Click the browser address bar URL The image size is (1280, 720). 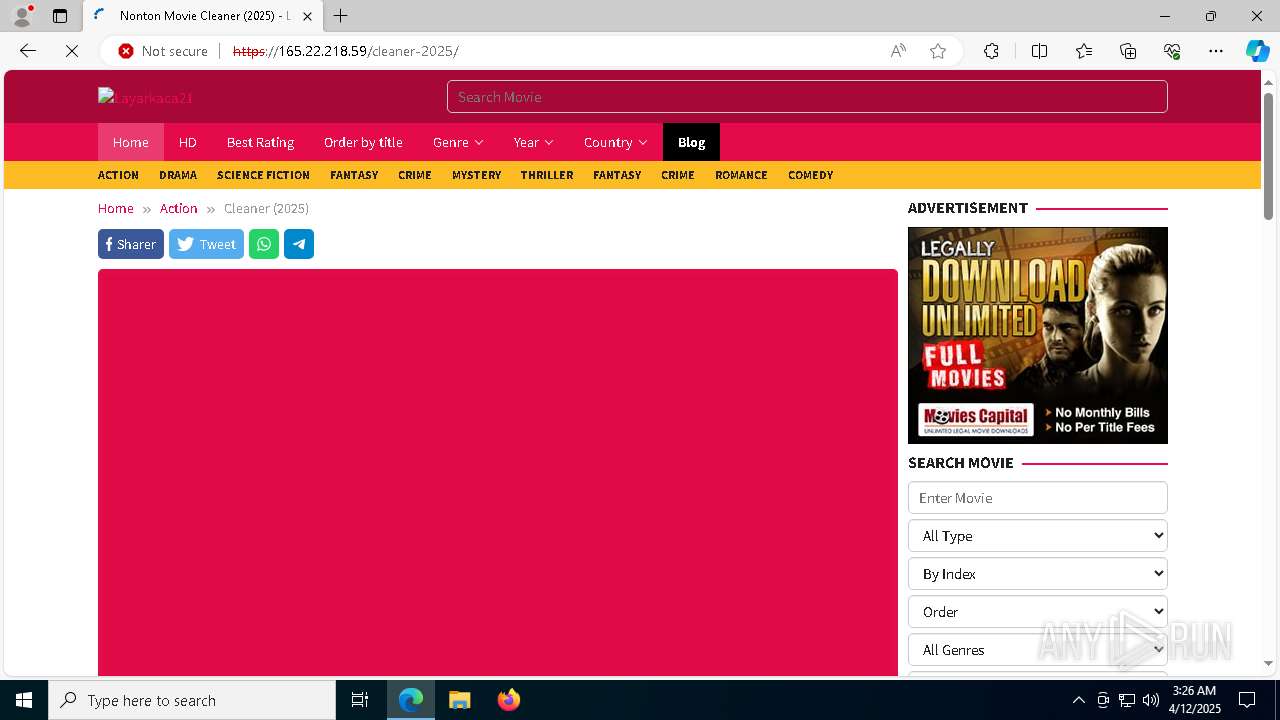(346, 51)
